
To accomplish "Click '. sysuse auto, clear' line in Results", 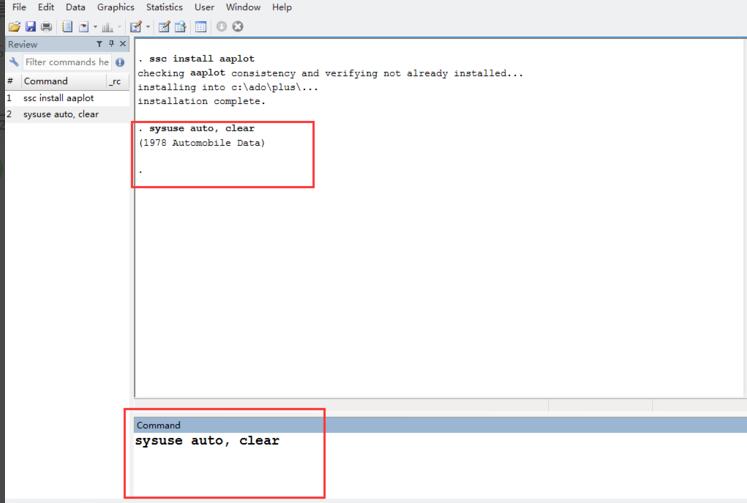I will coord(196,128).
